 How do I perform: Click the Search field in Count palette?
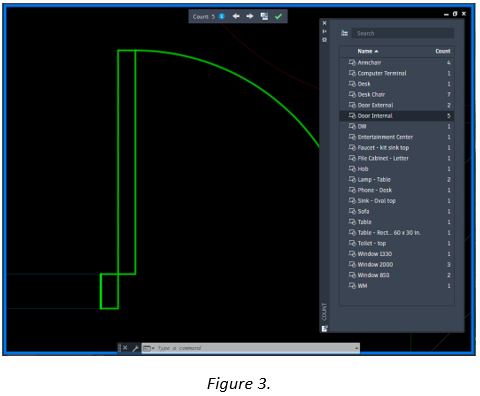[403, 33]
